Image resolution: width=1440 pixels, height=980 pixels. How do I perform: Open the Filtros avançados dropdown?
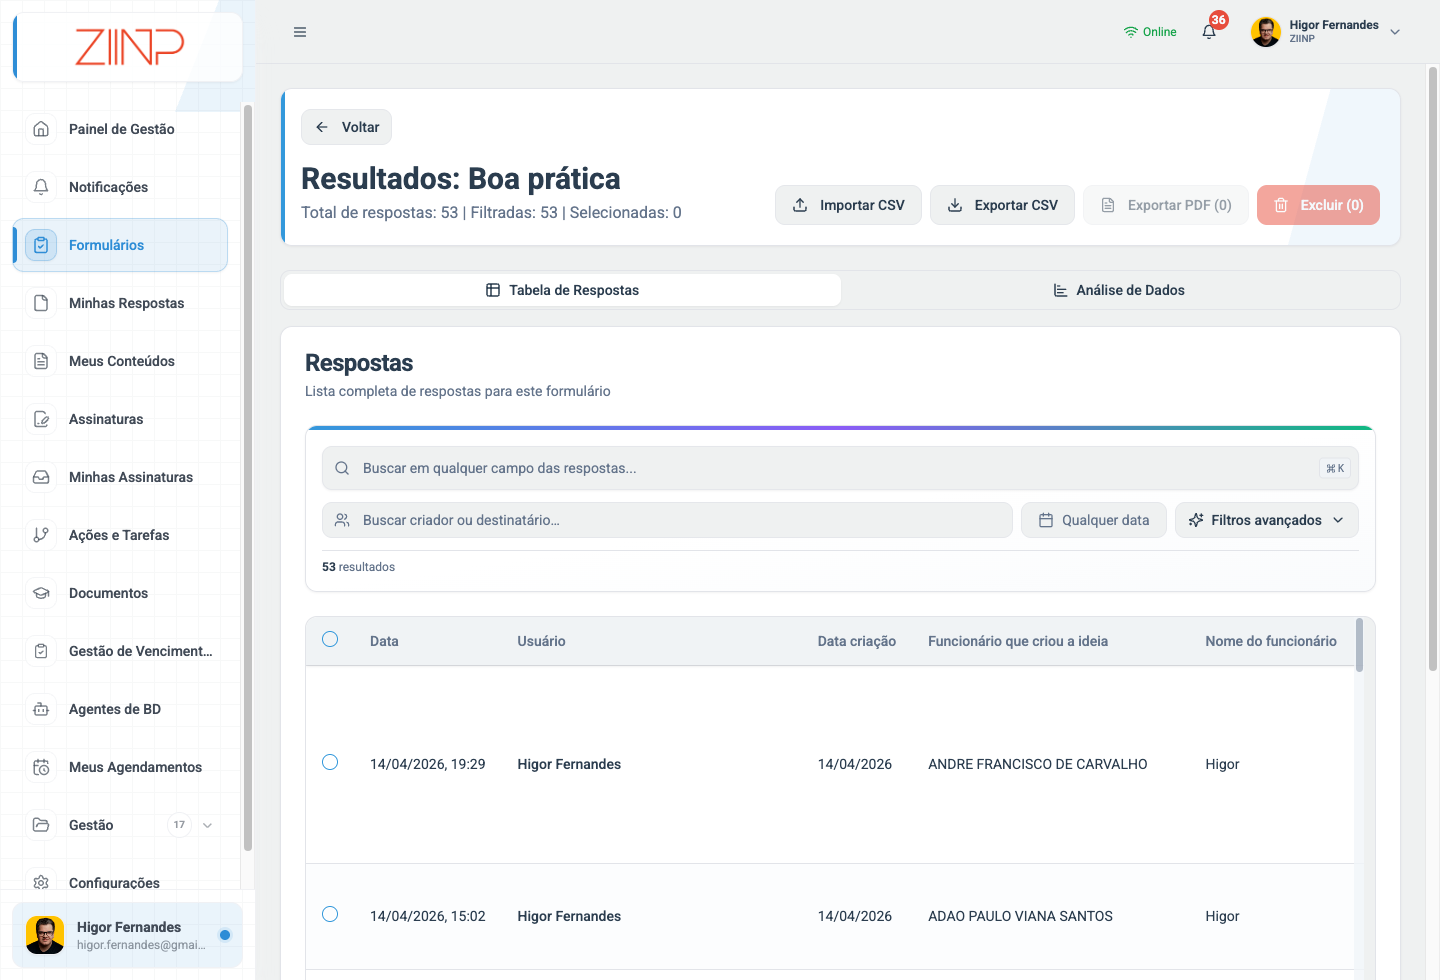(x=1267, y=520)
